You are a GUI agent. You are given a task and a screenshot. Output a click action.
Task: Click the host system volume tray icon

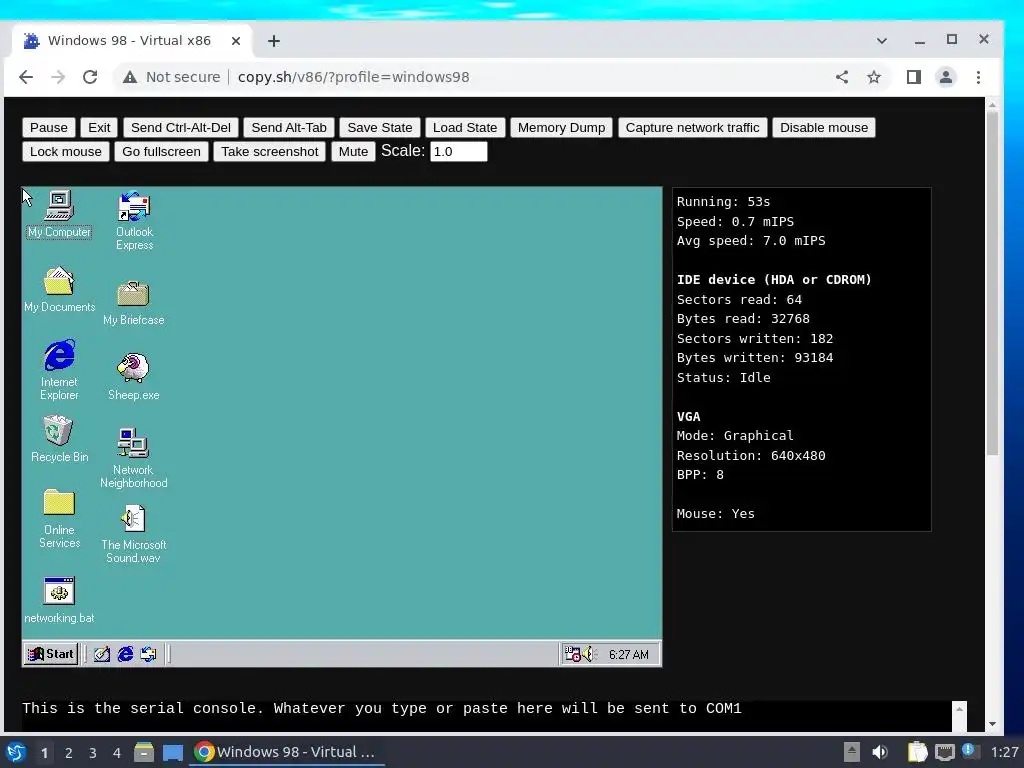click(x=880, y=752)
